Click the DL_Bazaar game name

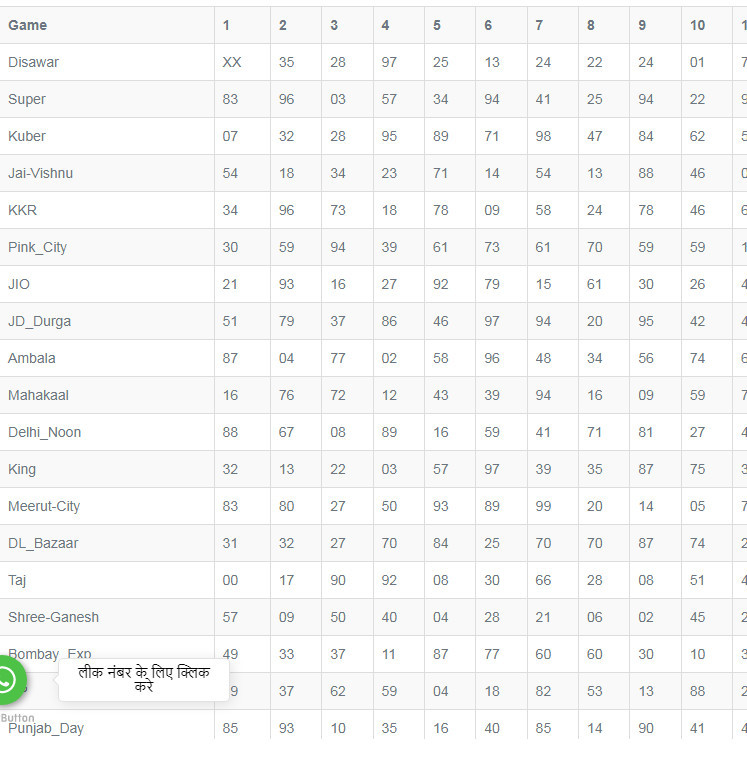click(43, 543)
